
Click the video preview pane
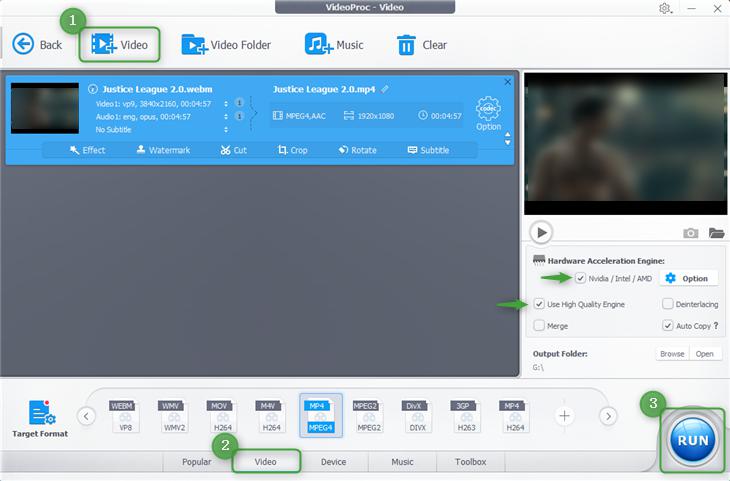(x=625, y=144)
